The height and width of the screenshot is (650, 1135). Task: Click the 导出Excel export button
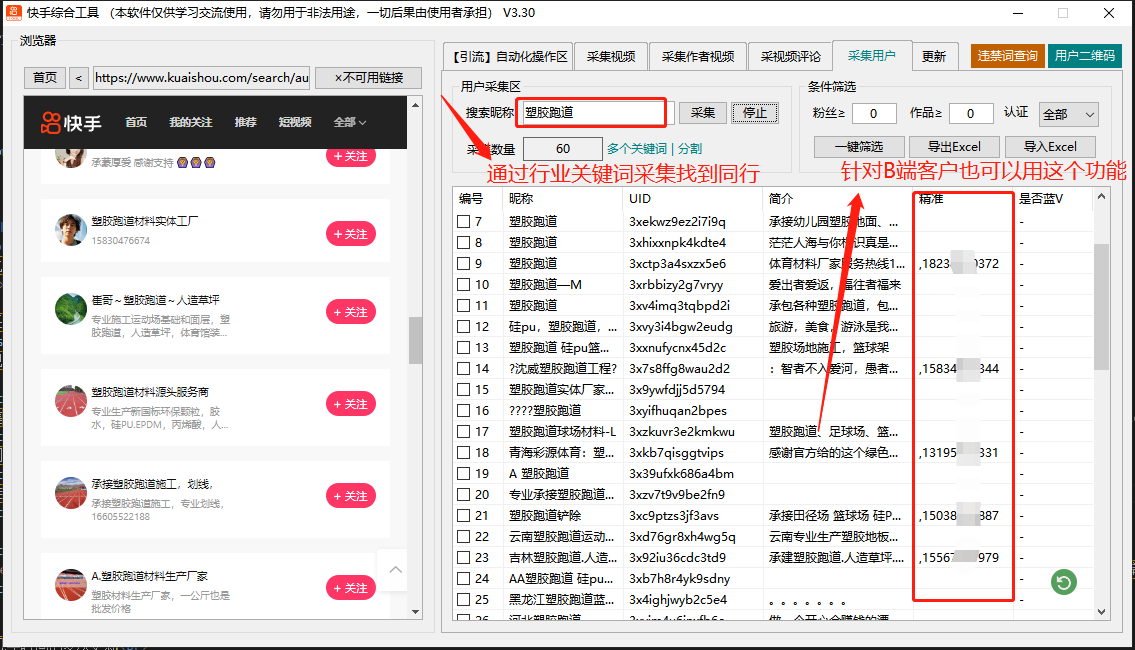(x=953, y=146)
